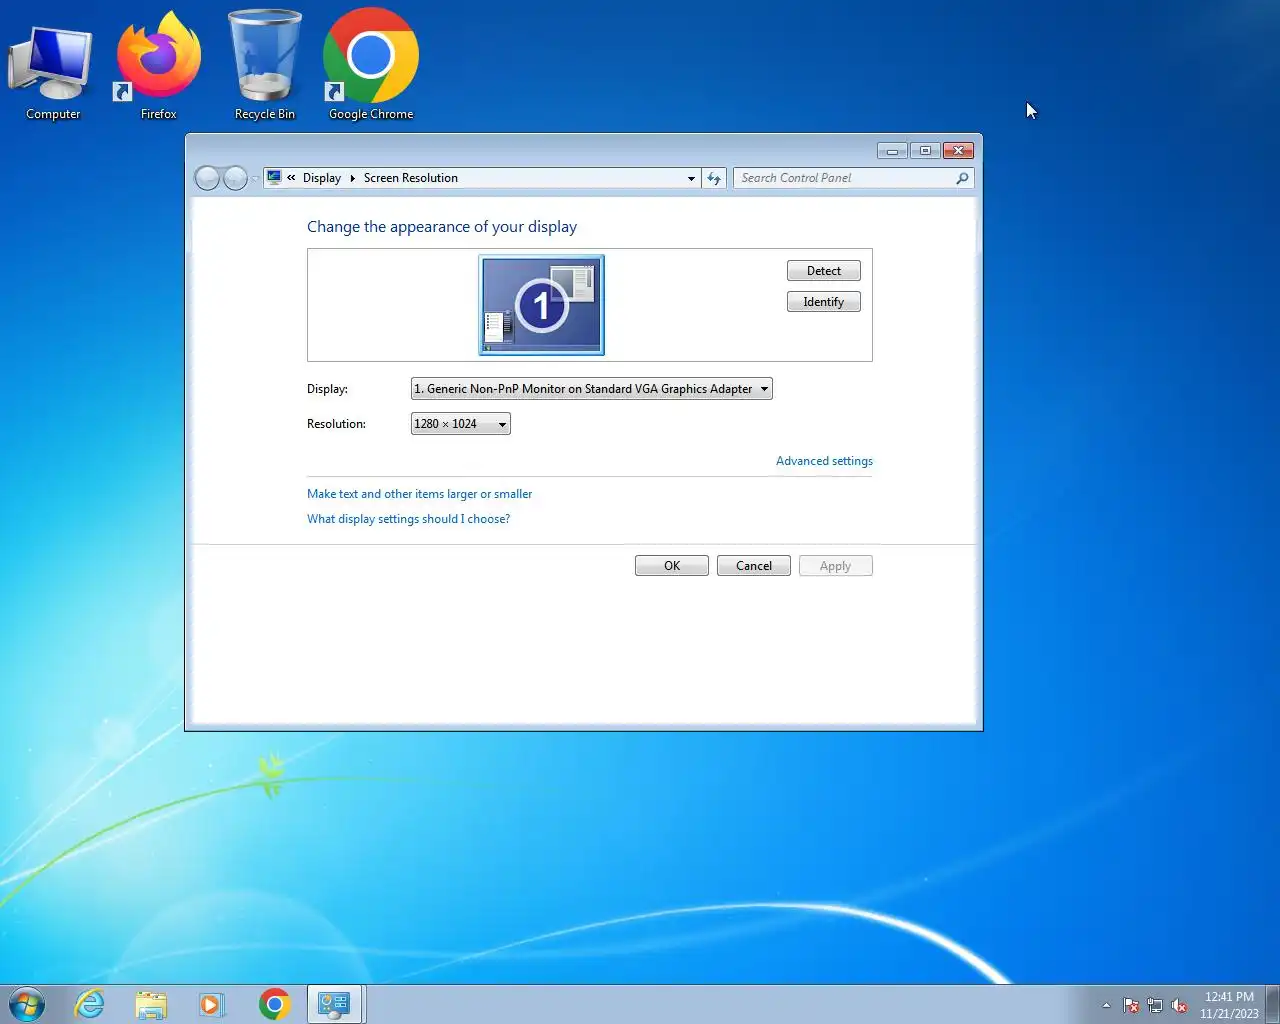Image resolution: width=1280 pixels, height=1024 pixels.
Task: Open Make text and other items larger link
Action: coord(419,494)
